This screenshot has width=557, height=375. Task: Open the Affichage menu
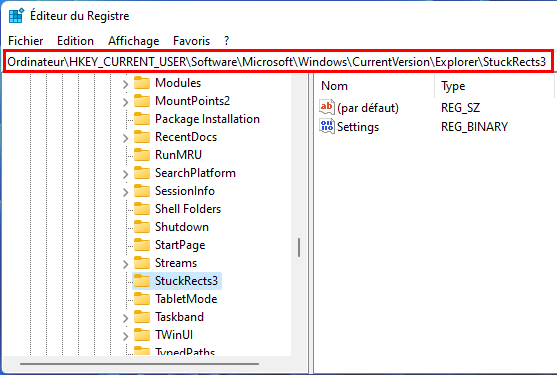(134, 41)
